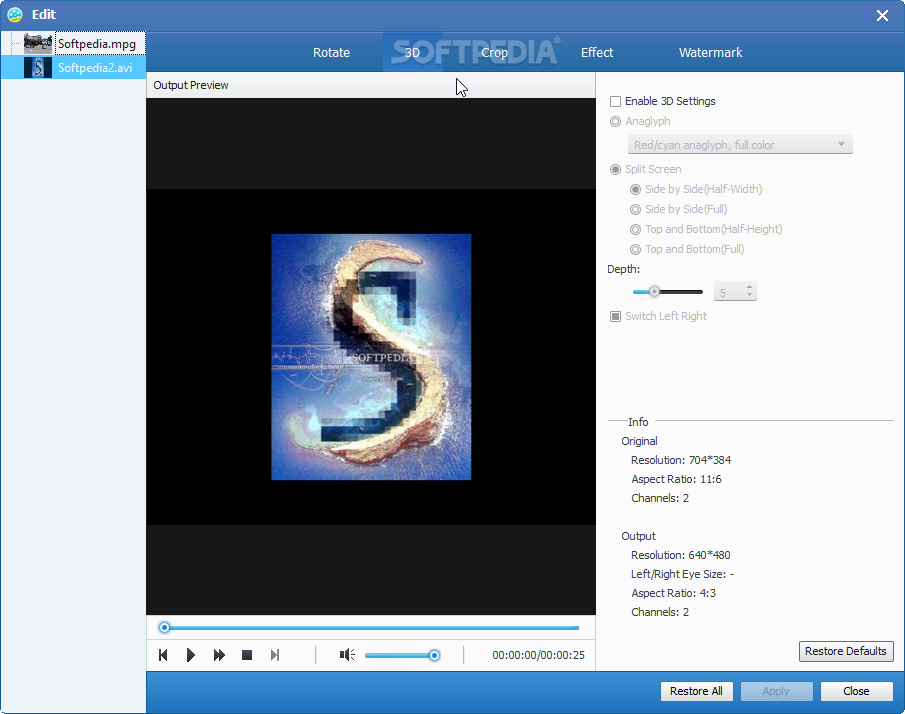Select the Split Screen radio option
The image size is (905, 714).
tap(615, 169)
